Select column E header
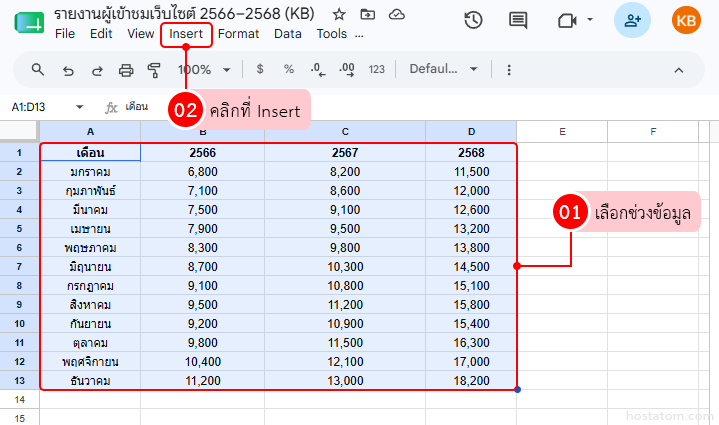Screen dimensions: 719x425 [x=562, y=132]
